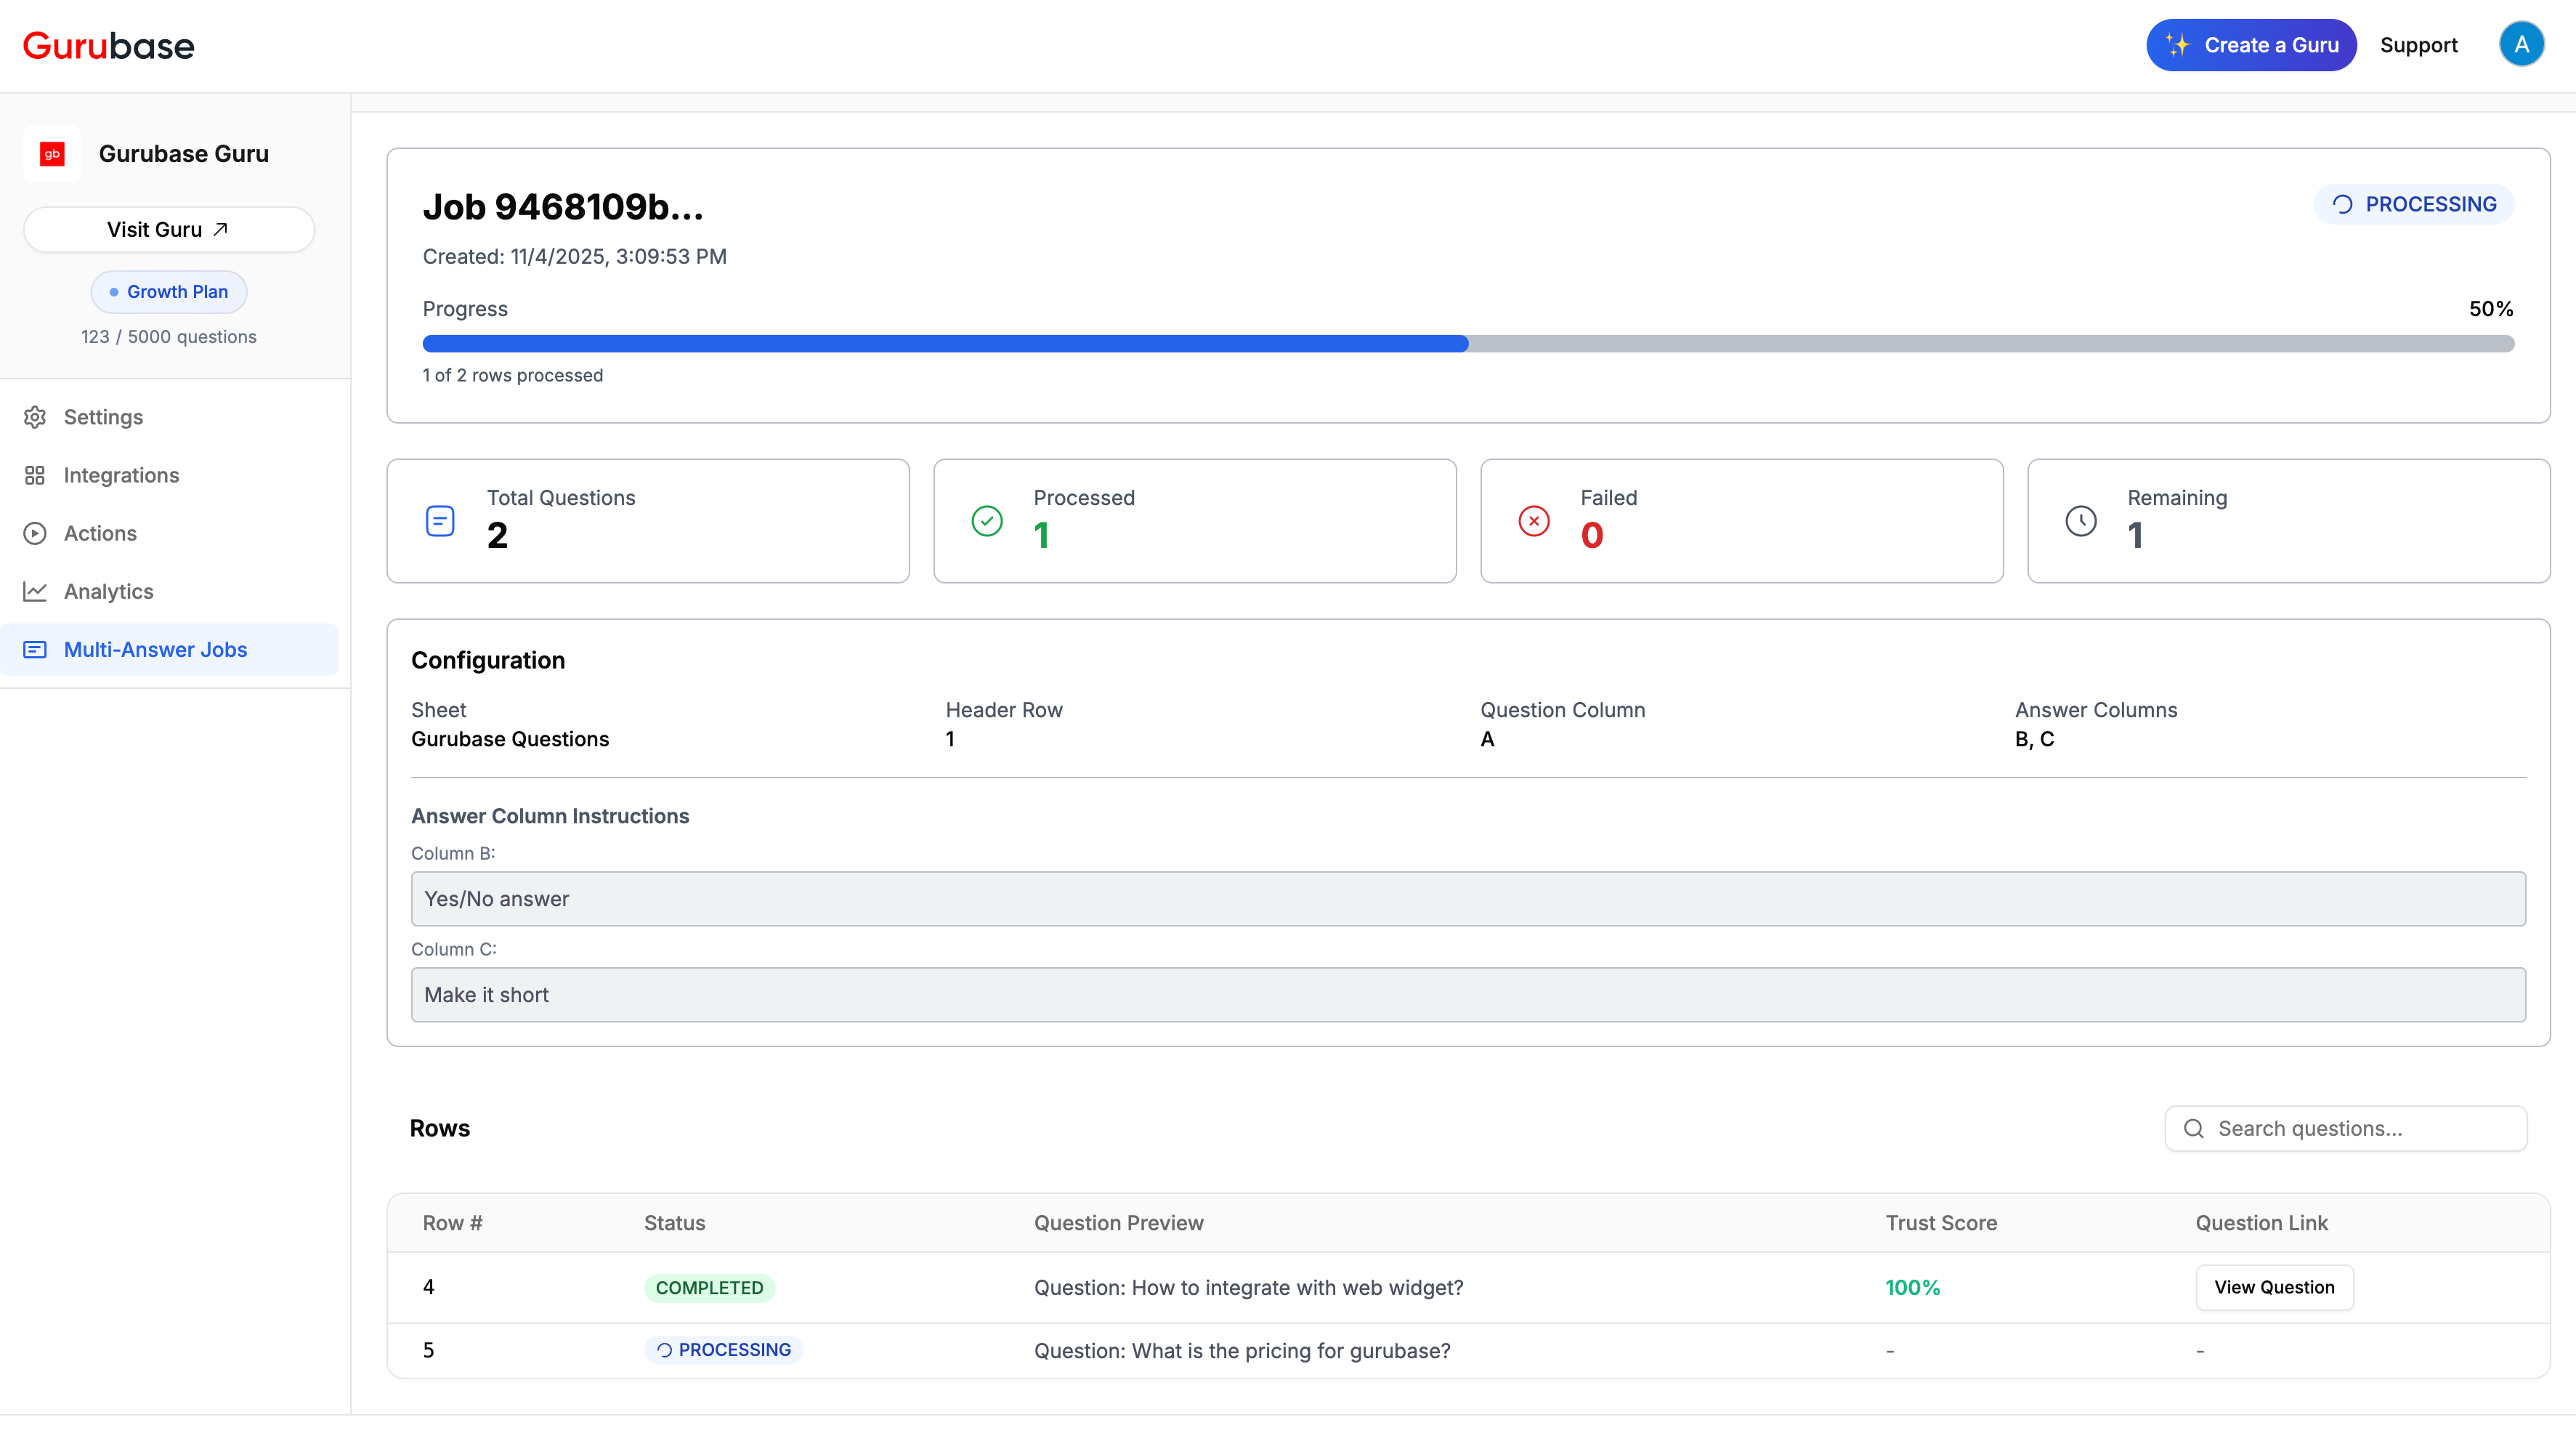This screenshot has height=1433, width=2576.
Task: Click the Integrations grid icon
Action: 35,475
